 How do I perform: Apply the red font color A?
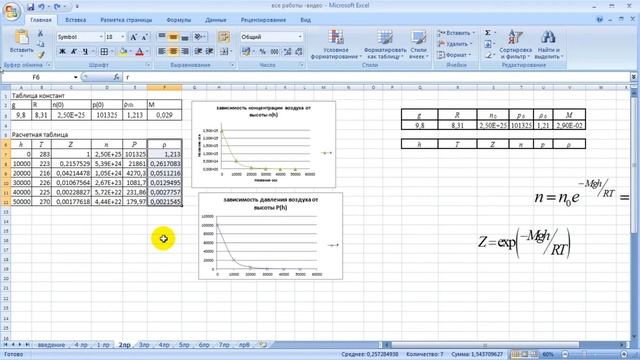[x=140, y=51]
